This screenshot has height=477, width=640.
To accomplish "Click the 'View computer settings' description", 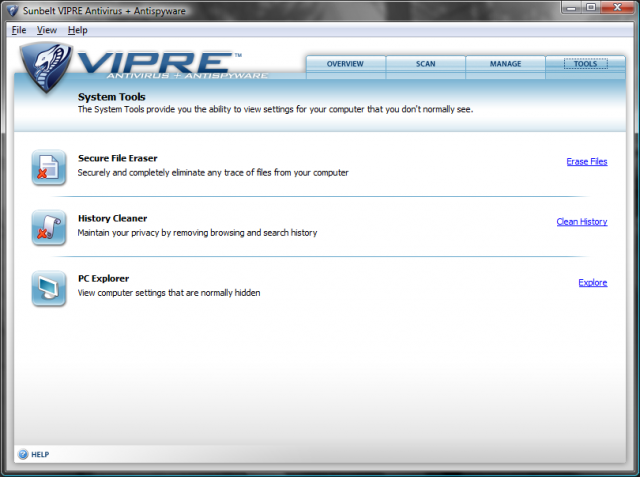I will (x=169, y=293).
